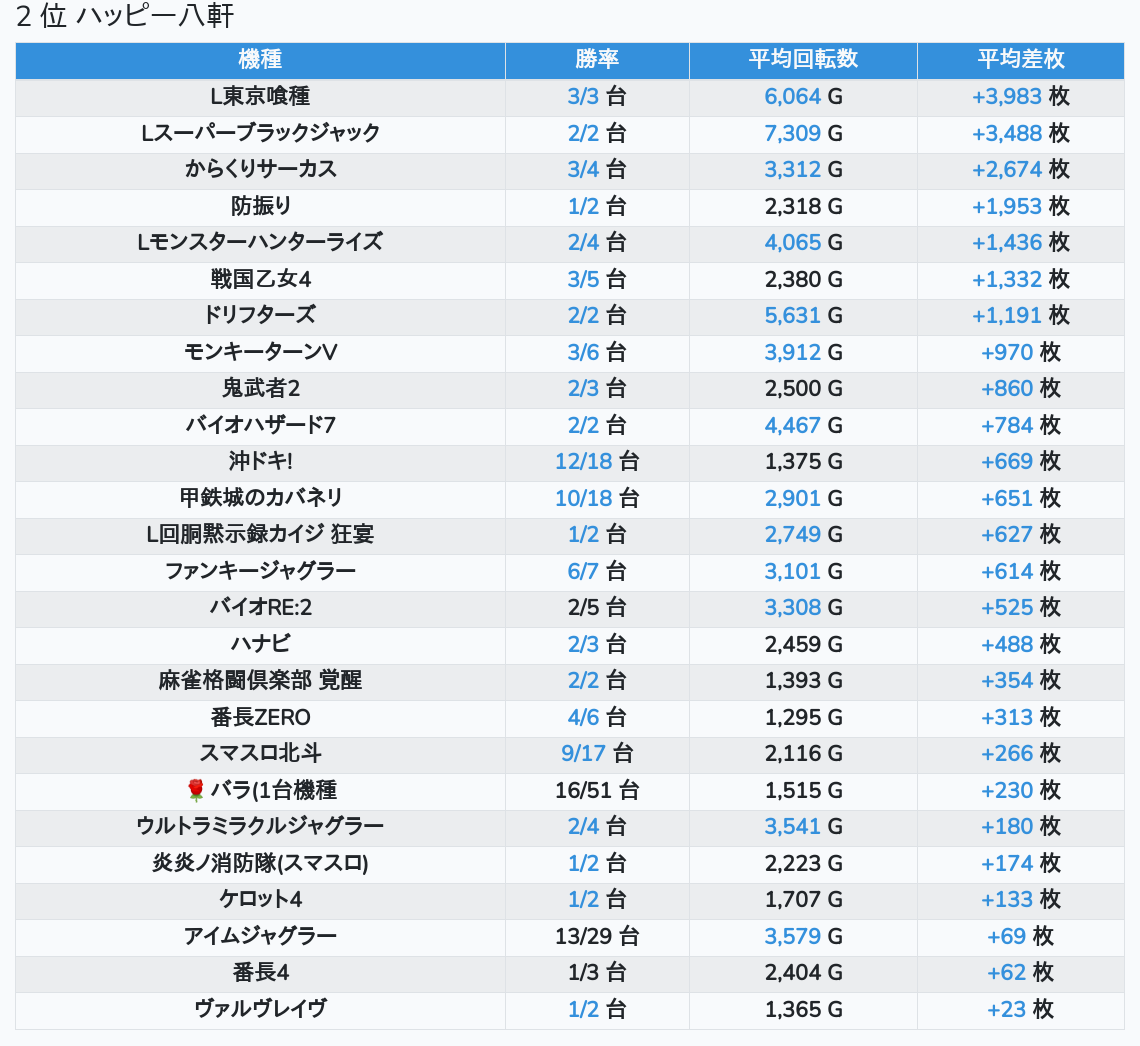Image resolution: width=1140 pixels, height=1046 pixels.
Task: Click the 戦国乙女4 machine name
Action: point(260,279)
